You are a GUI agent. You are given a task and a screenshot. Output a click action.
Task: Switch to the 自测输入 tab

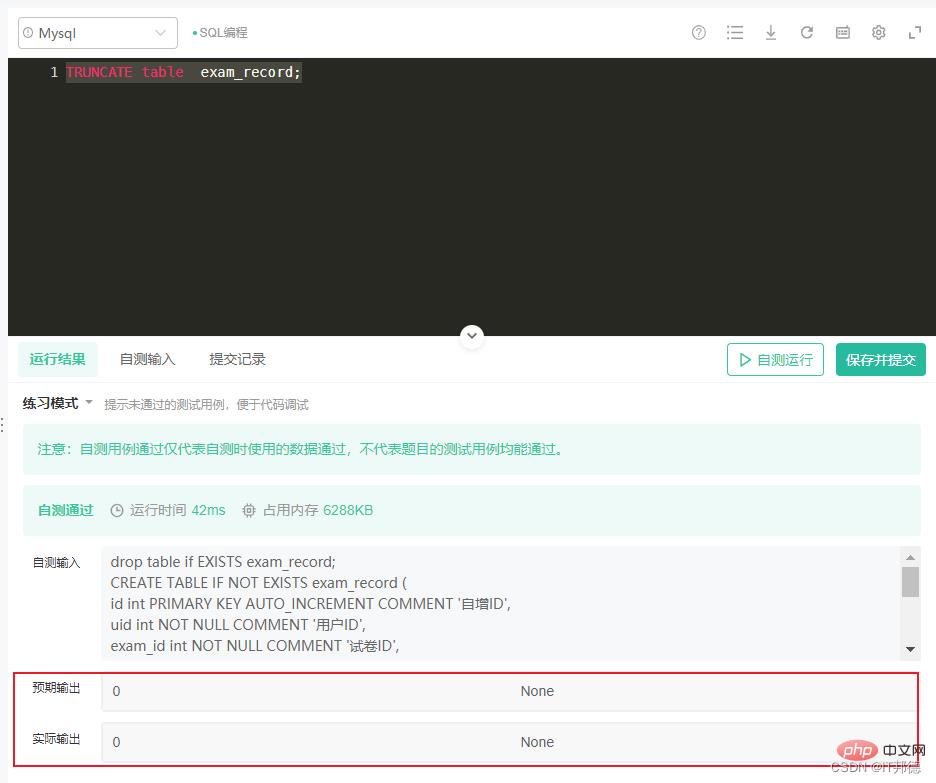[147, 359]
